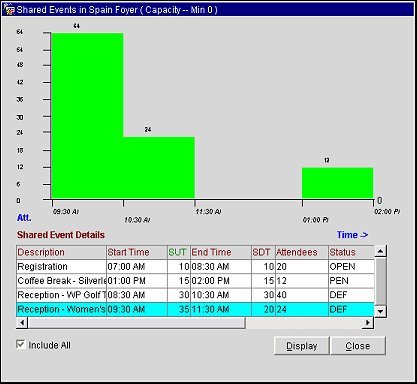Viewport: 417px width, 384px height.
Task: Click the horizontal scroll left arrow
Action: point(22,322)
